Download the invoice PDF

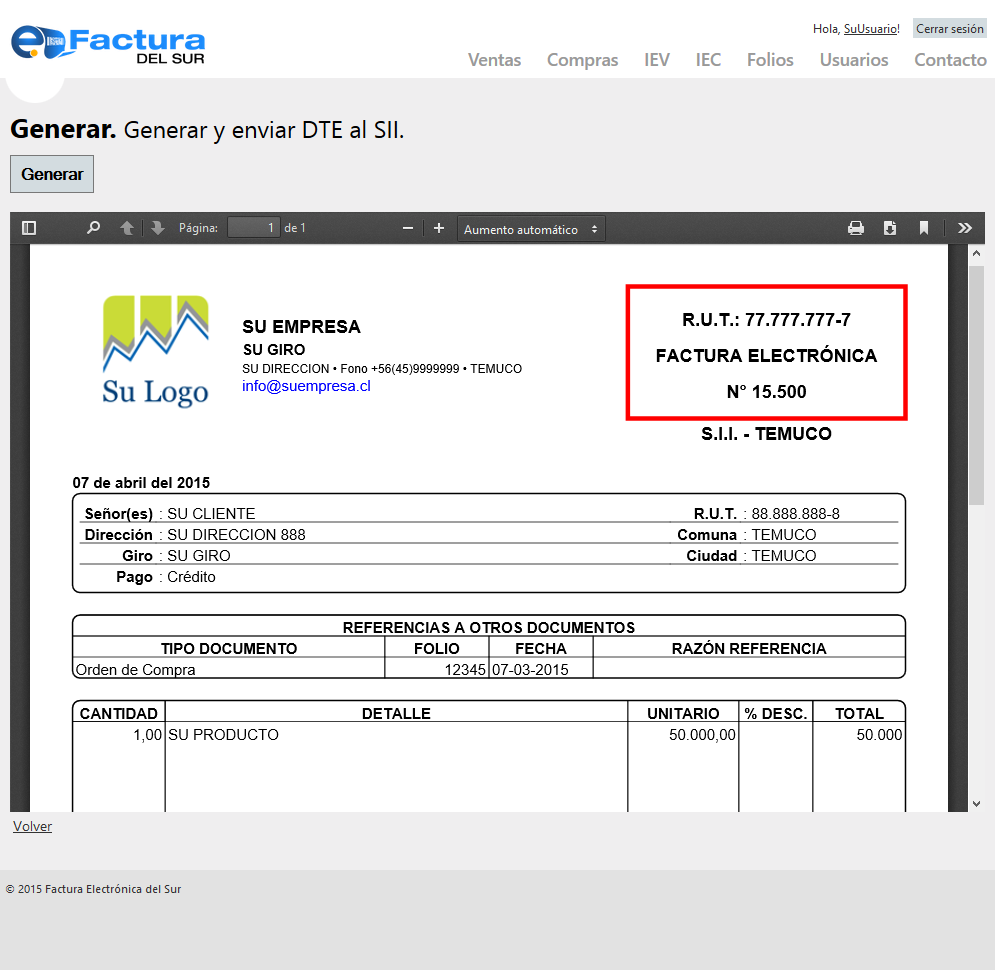(890, 228)
